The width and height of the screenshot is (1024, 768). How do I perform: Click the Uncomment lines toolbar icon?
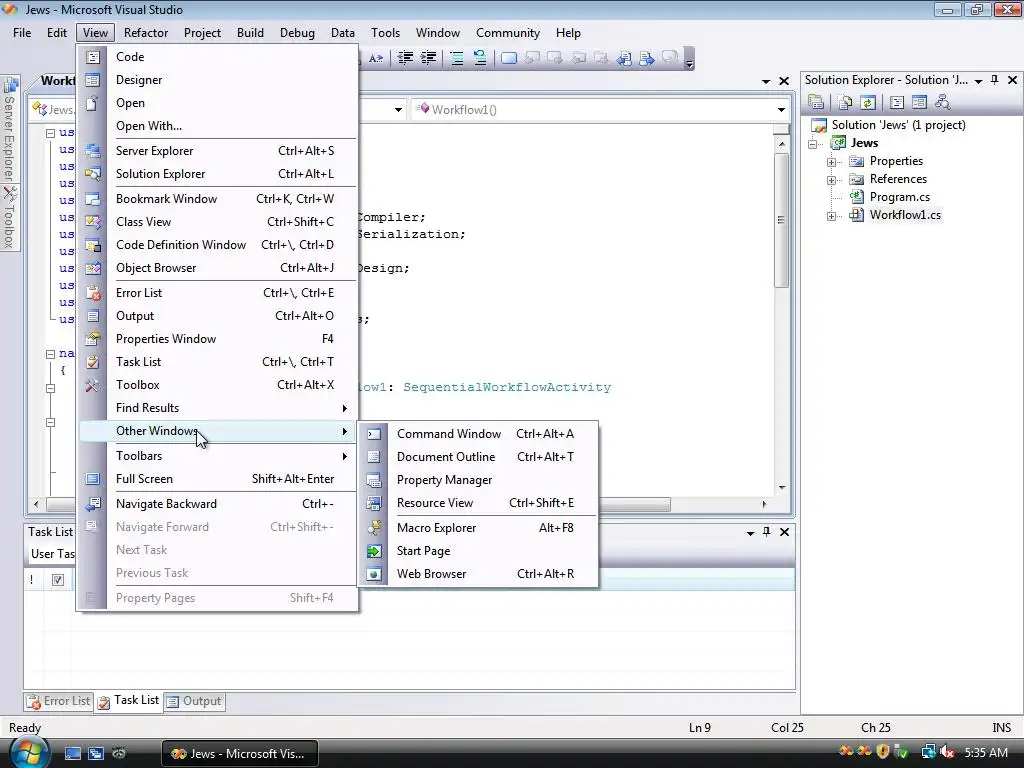480,58
